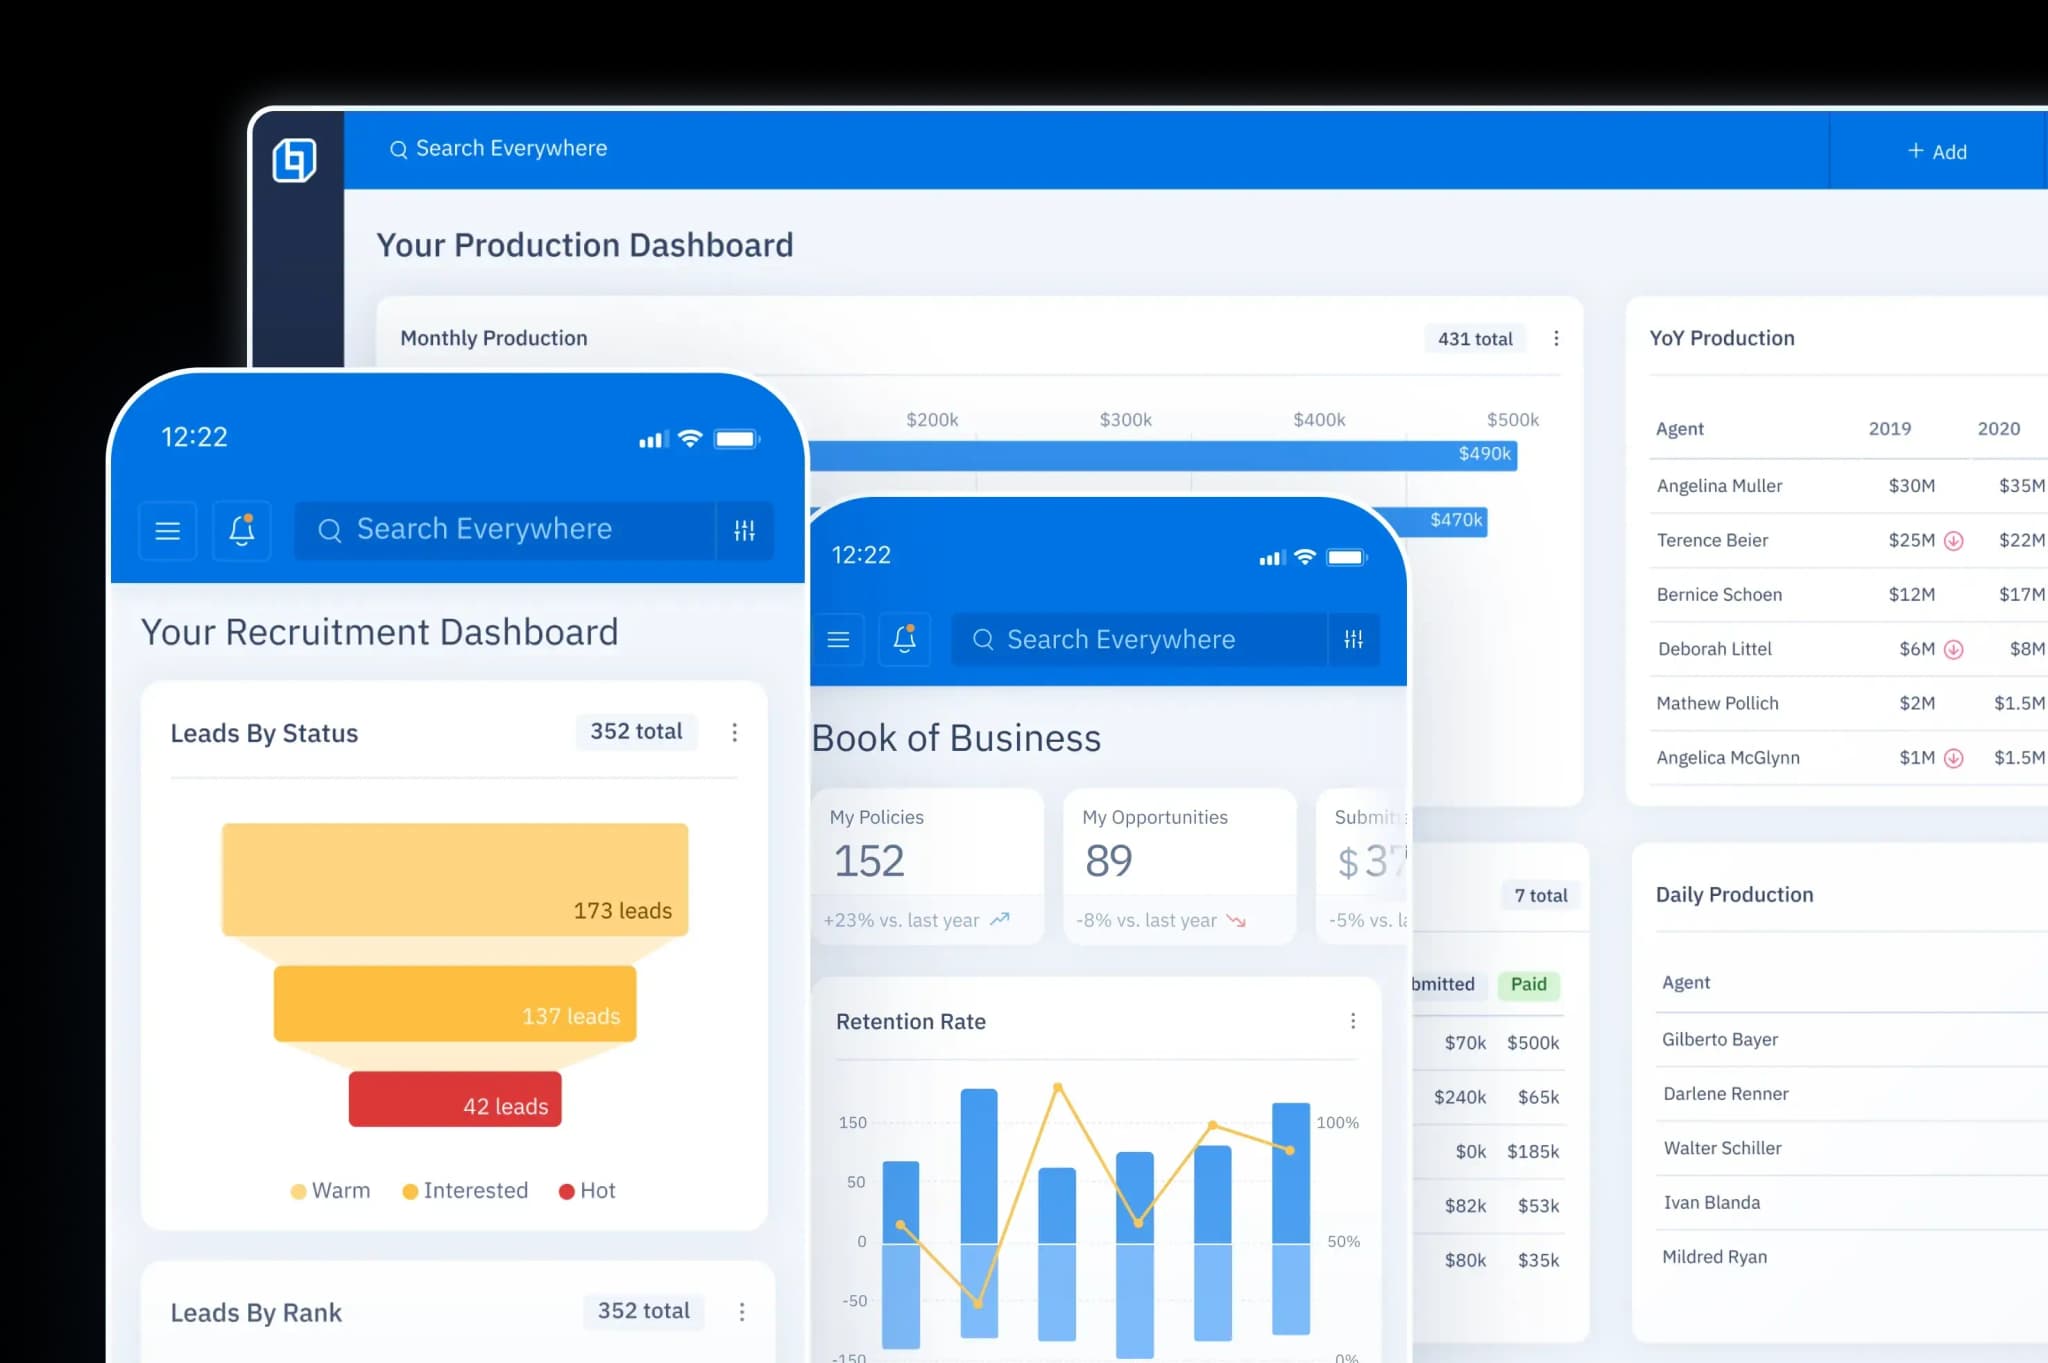The width and height of the screenshot is (2048, 1363).
Task: Open the Monthly Production overflow menu
Action: (1556, 338)
